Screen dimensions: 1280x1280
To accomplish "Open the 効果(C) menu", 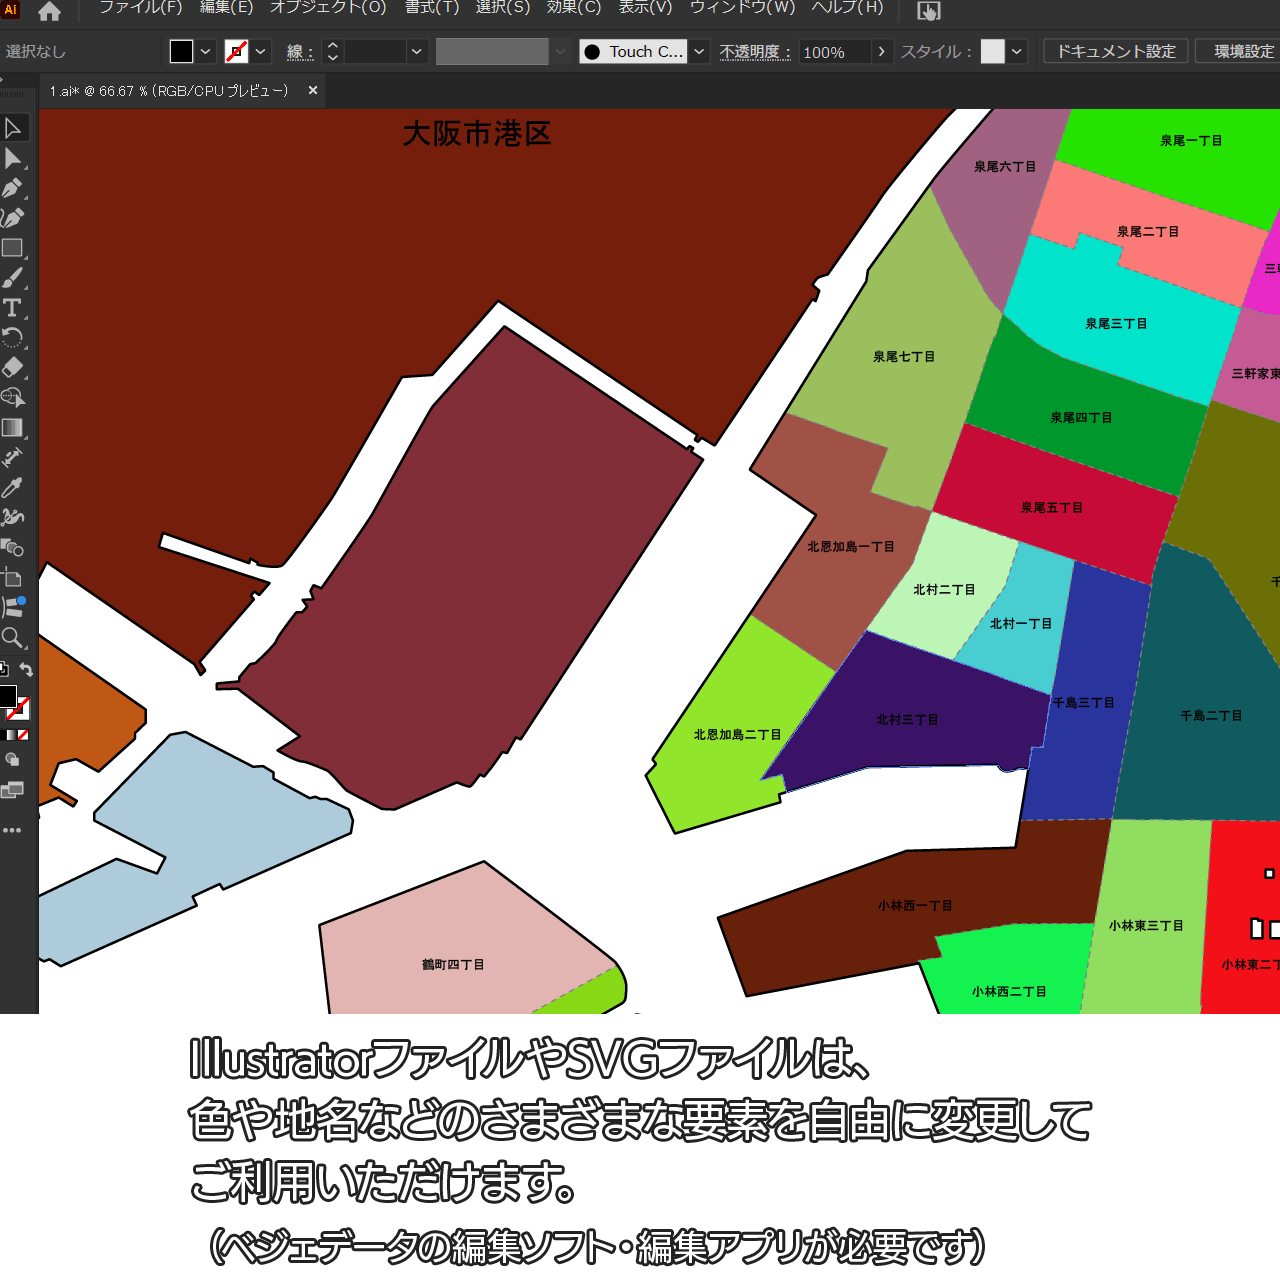I will (574, 8).
